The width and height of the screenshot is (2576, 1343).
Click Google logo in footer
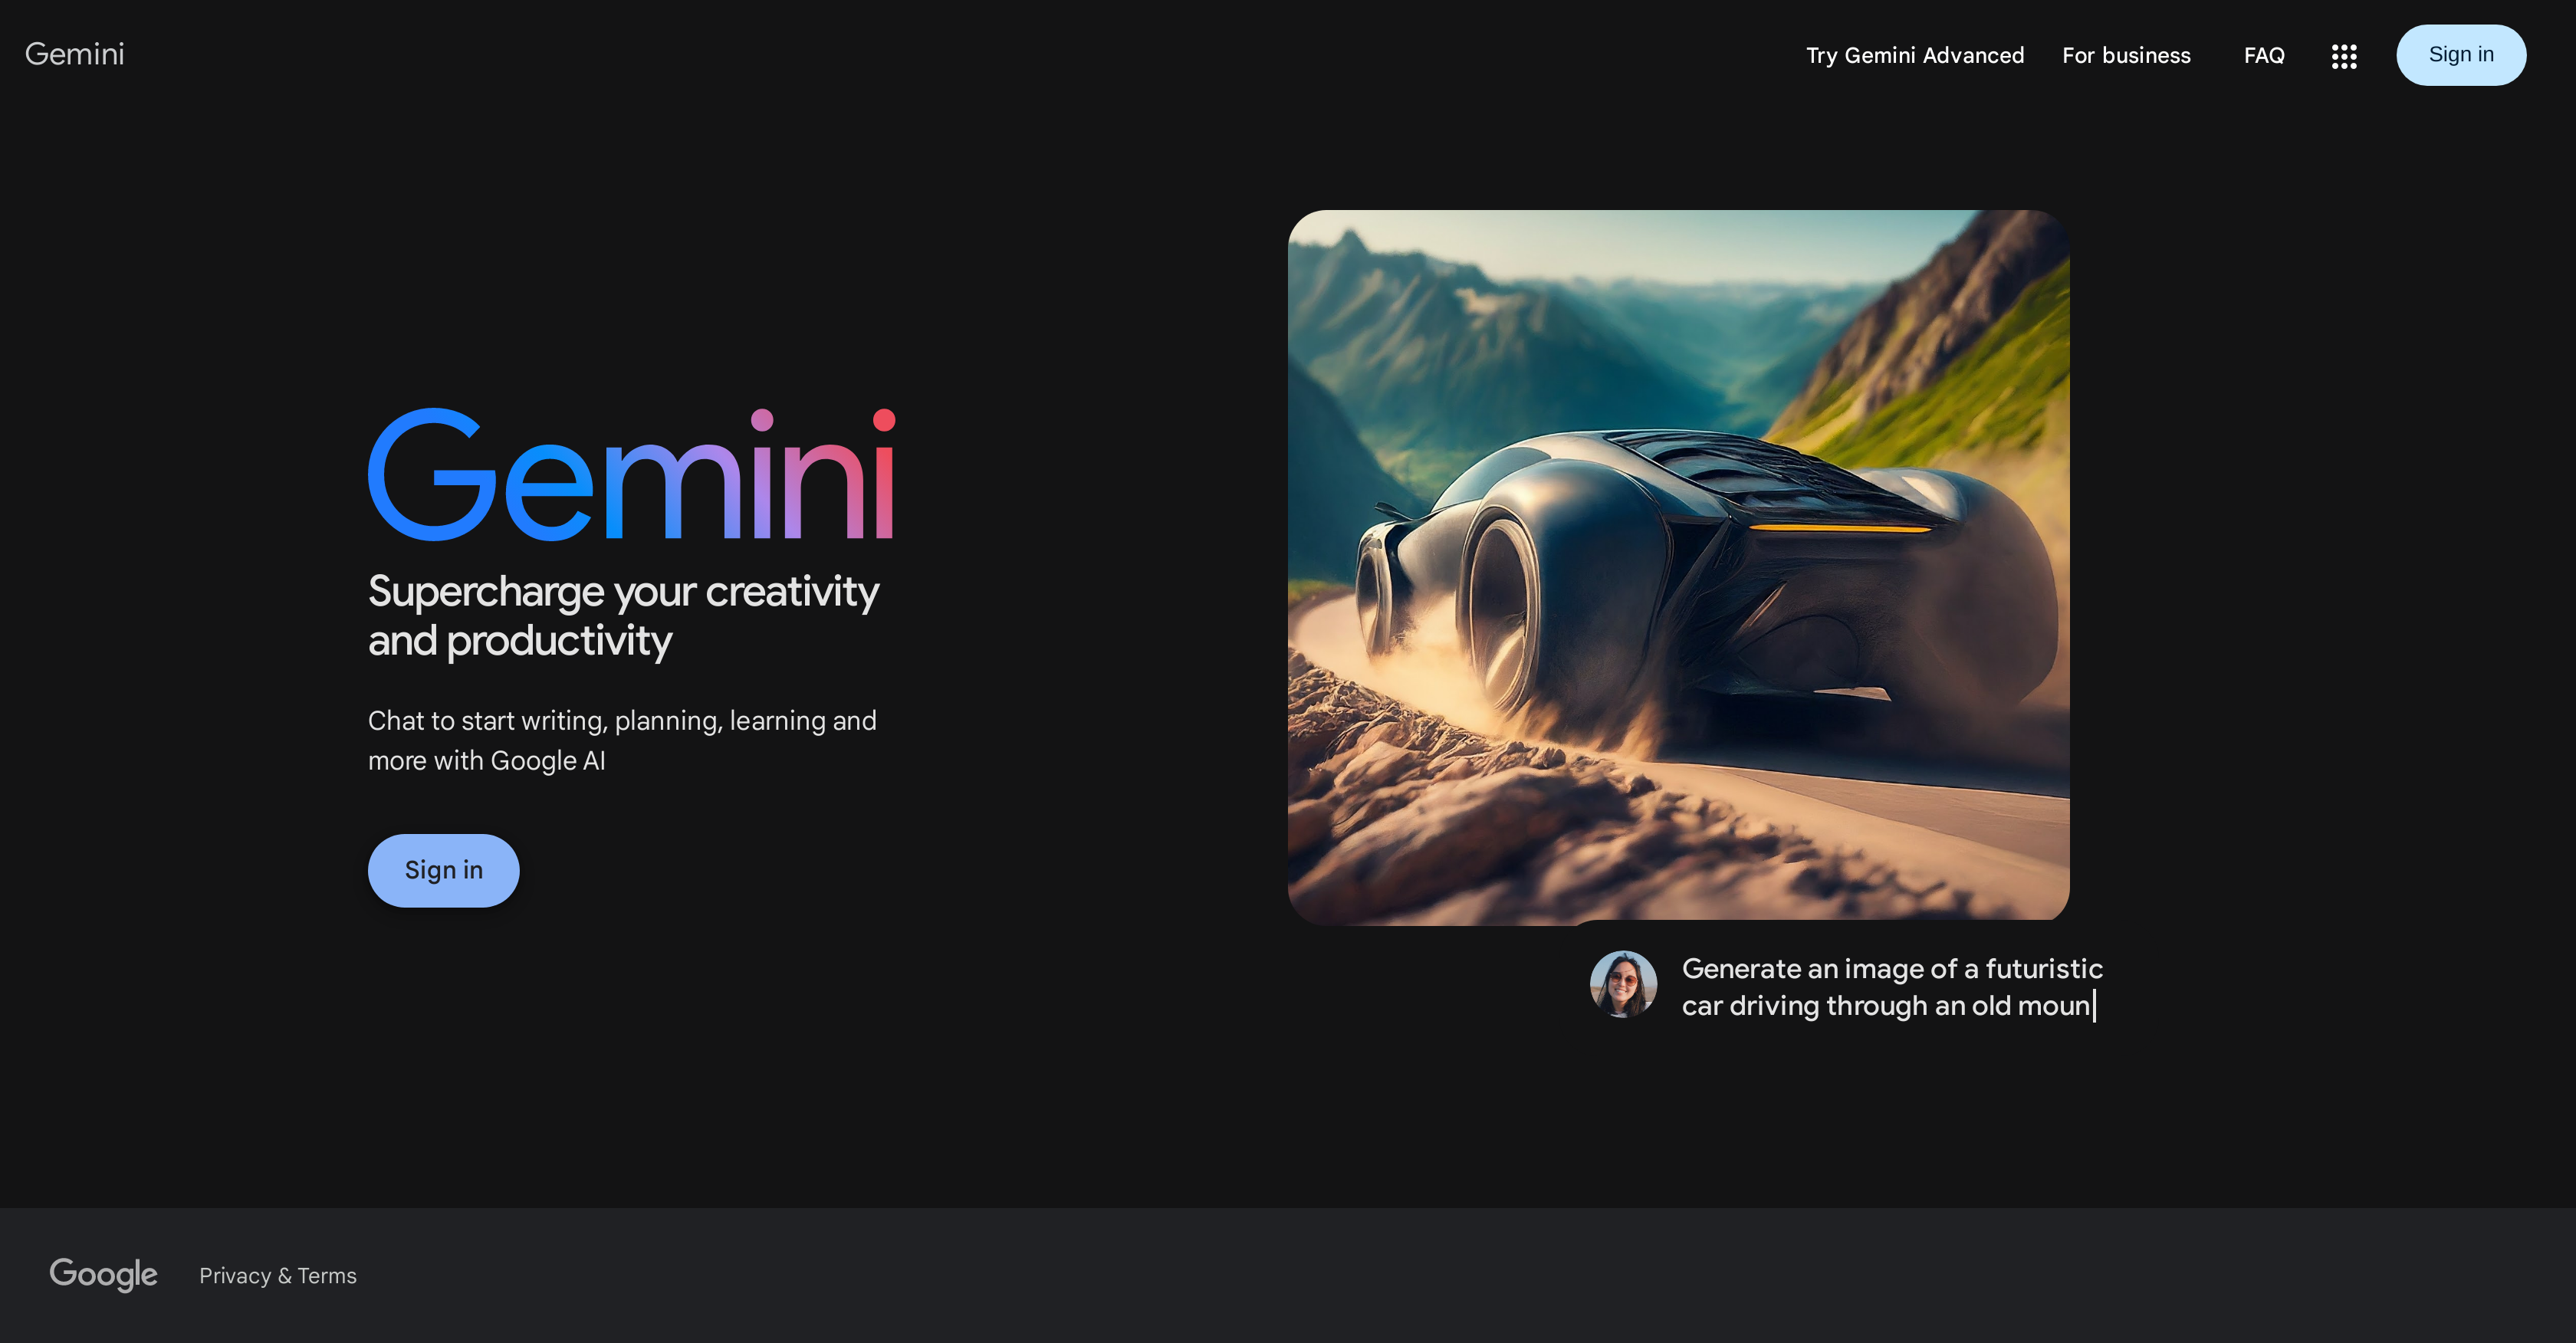click(x=102, y=1273)
